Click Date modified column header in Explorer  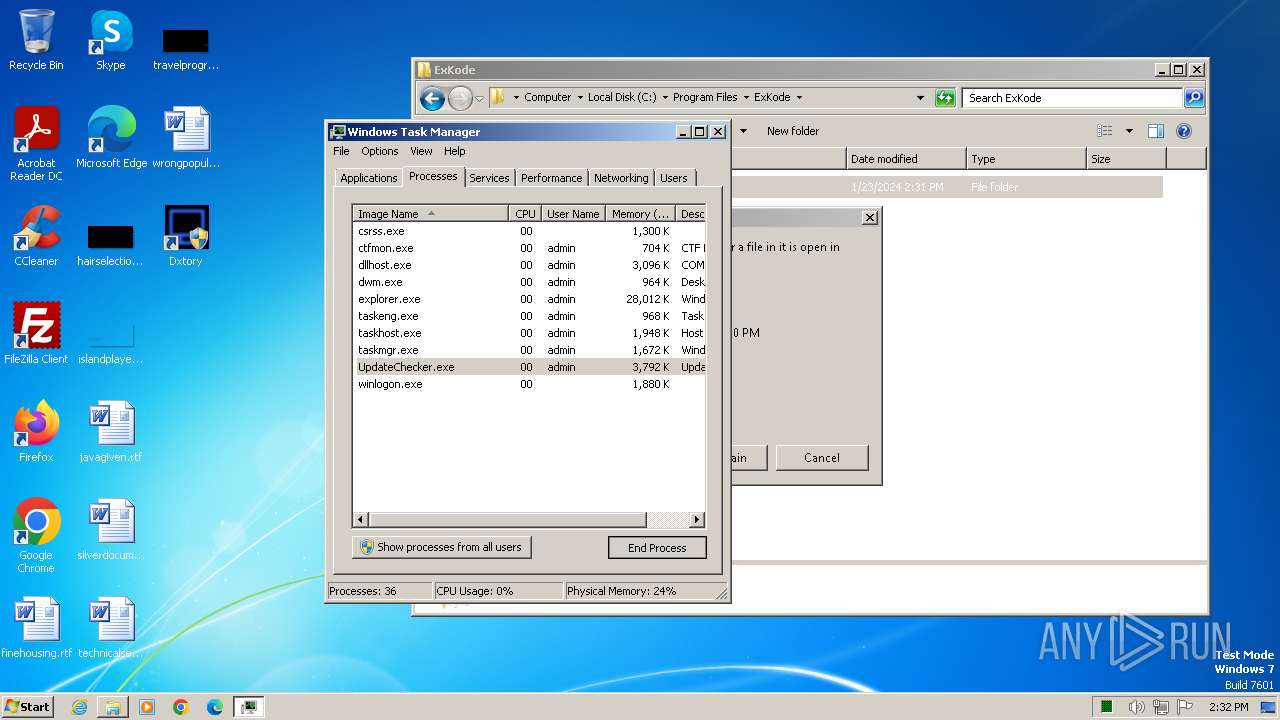coord(905,159)
